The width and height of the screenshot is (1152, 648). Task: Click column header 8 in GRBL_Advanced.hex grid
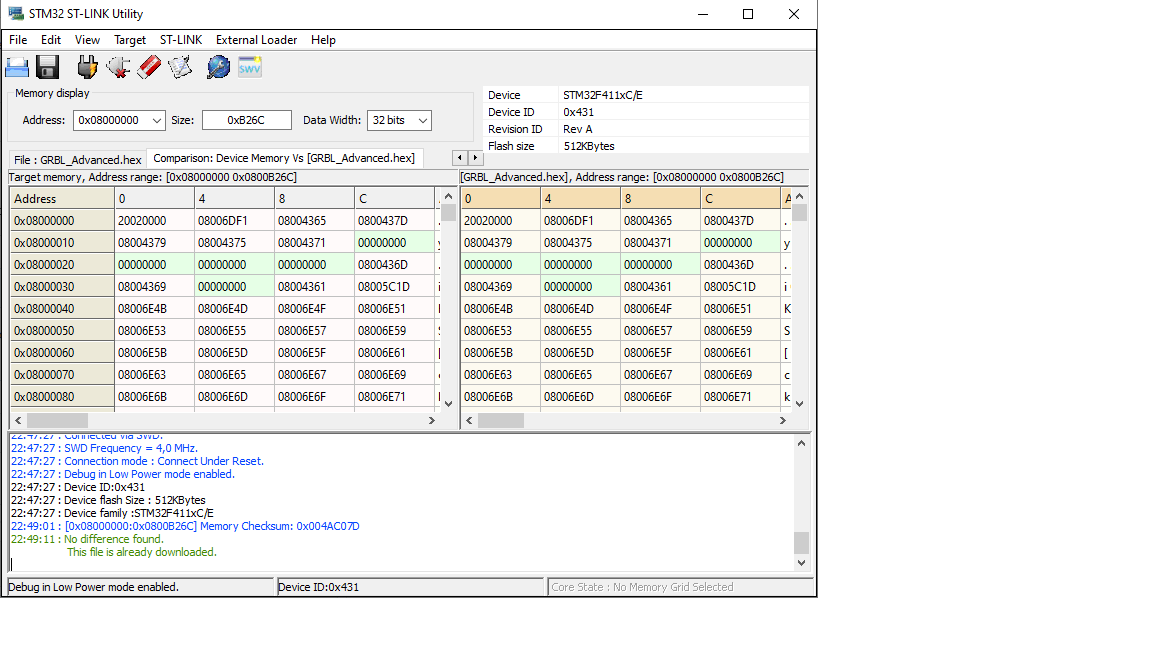point(660,198)
